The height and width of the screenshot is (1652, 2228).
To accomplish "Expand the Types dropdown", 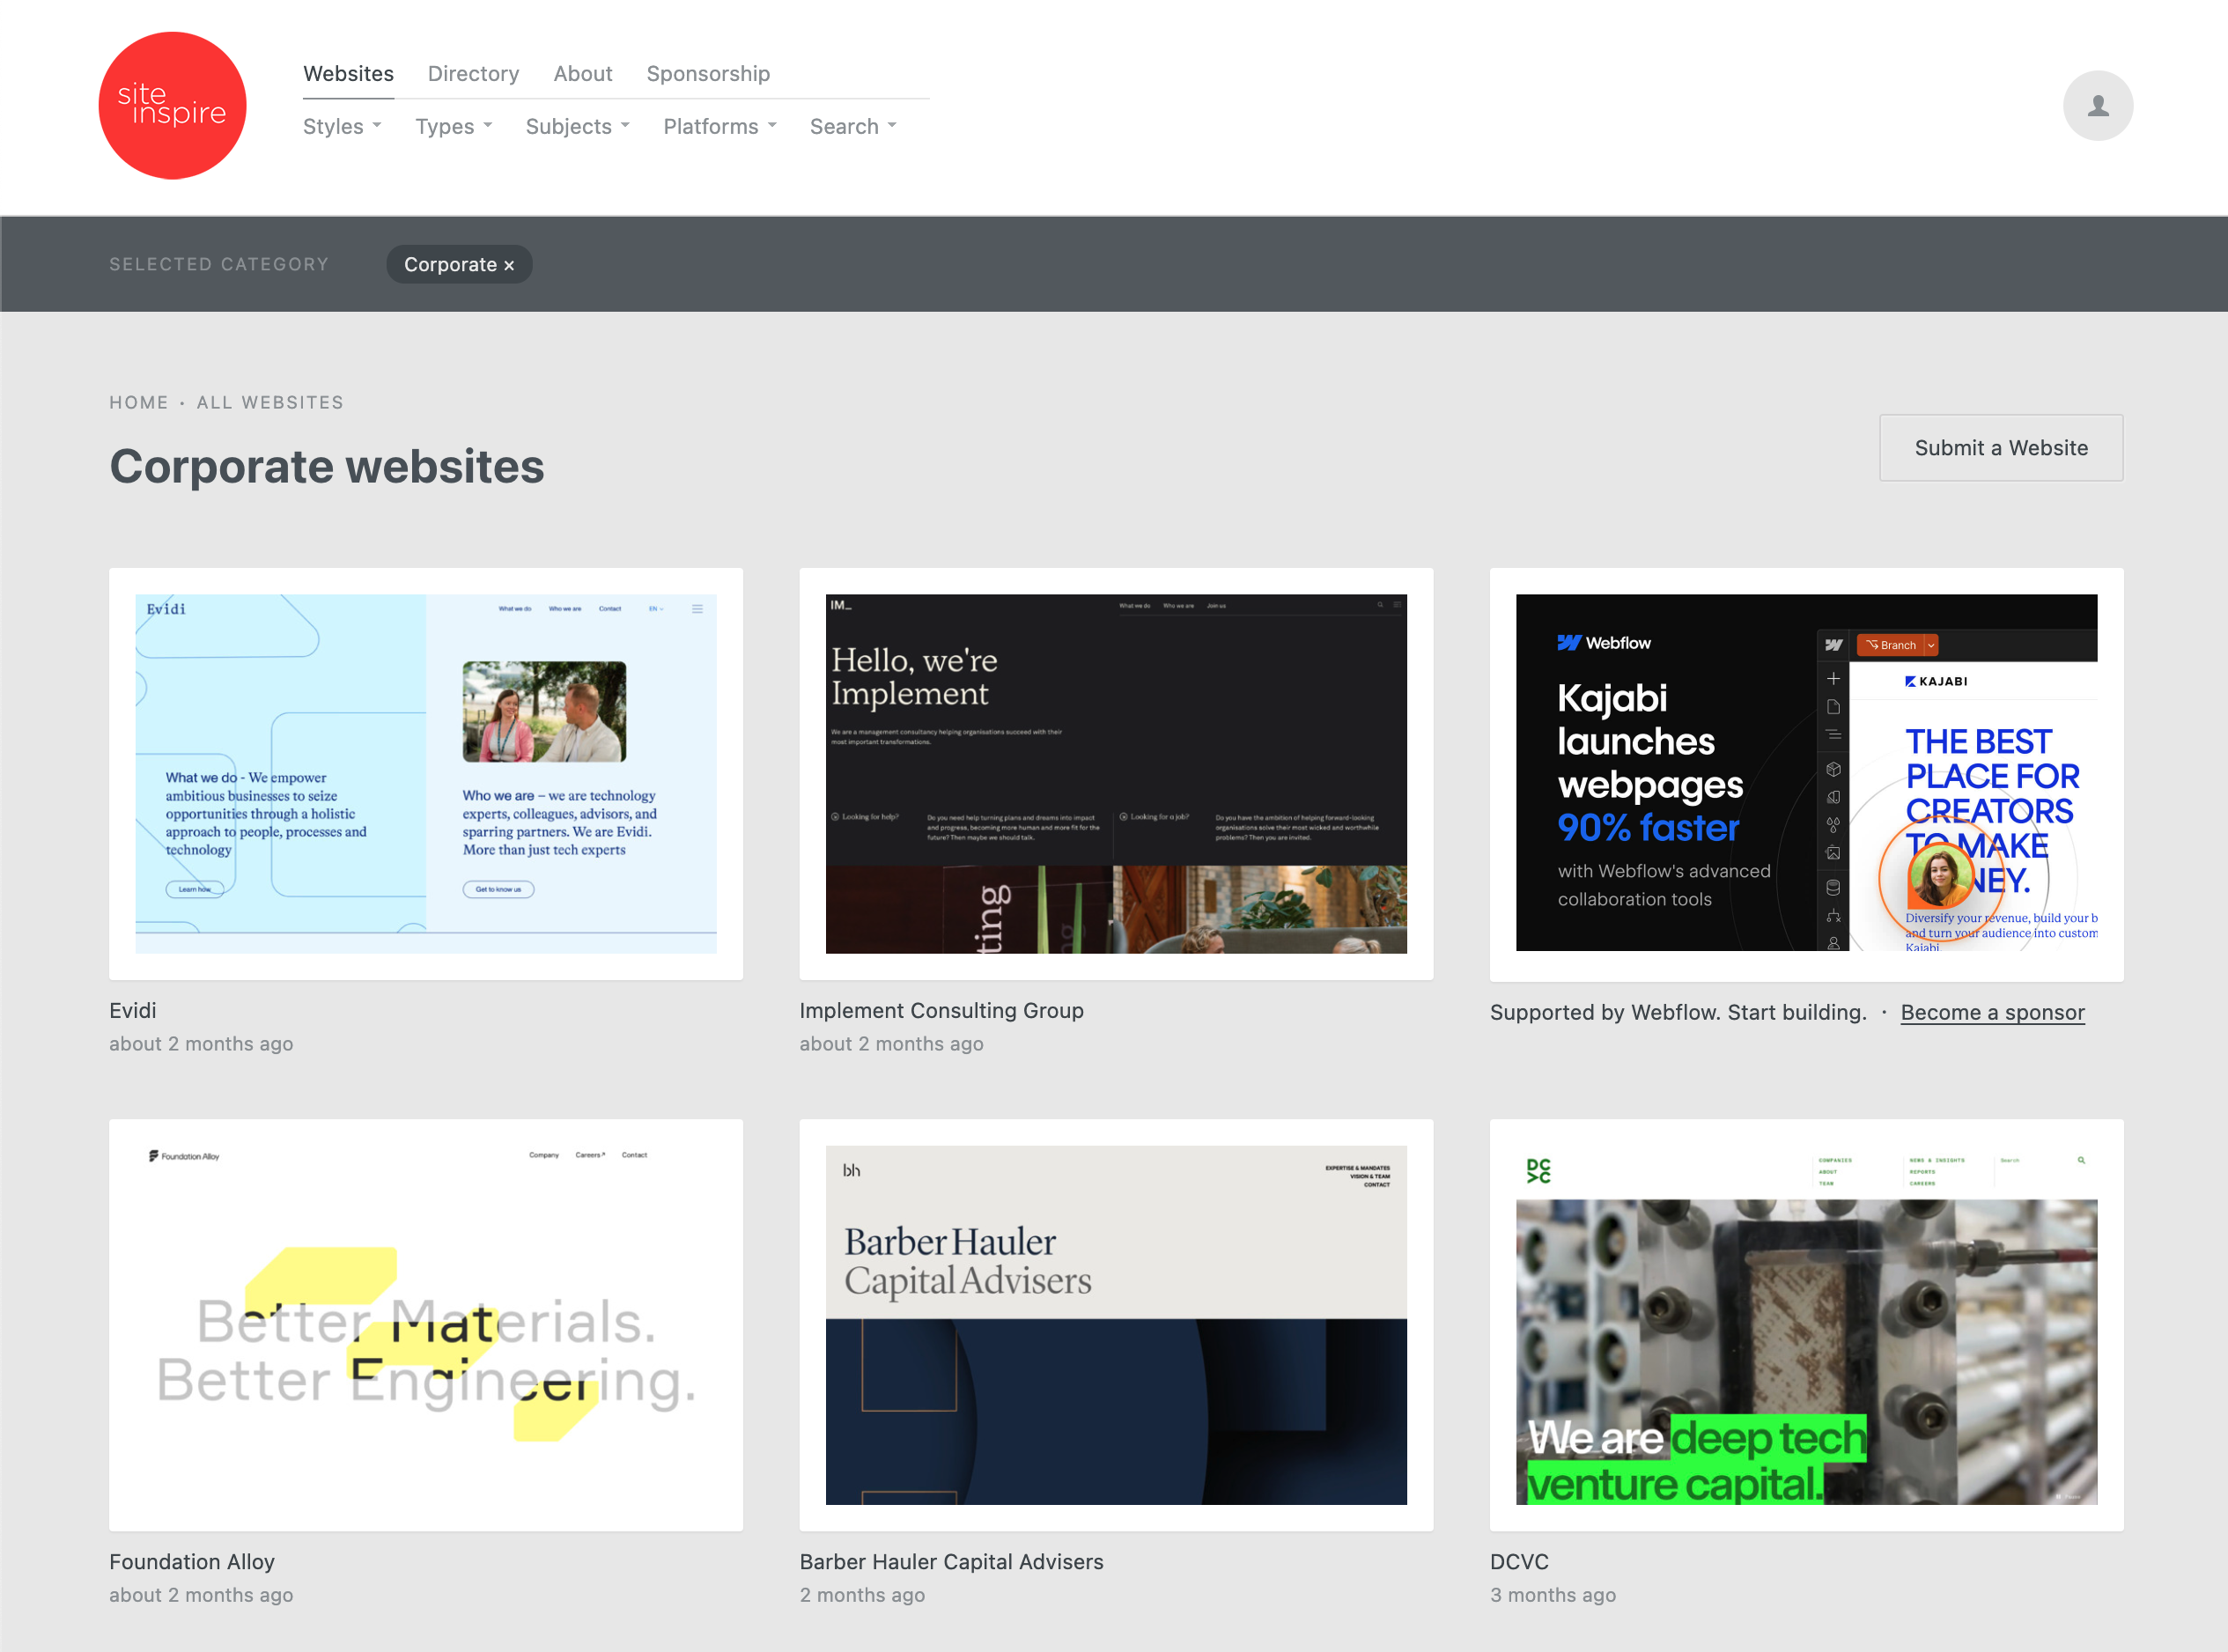I will (x=454, y=127).
